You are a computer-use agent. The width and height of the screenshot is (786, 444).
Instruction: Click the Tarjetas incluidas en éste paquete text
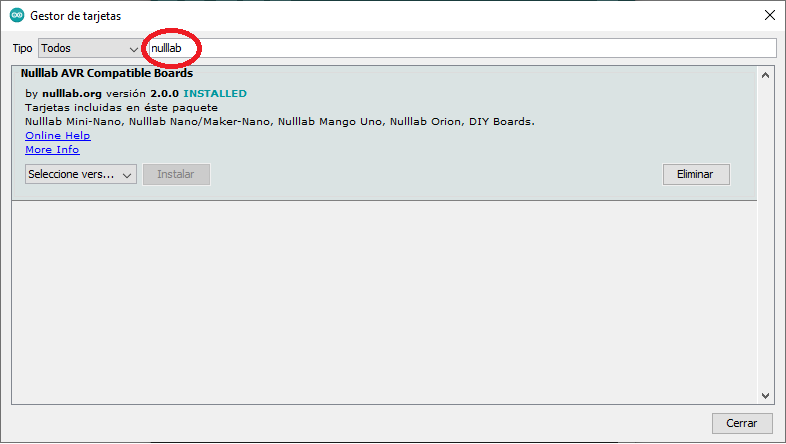point(121,108)
